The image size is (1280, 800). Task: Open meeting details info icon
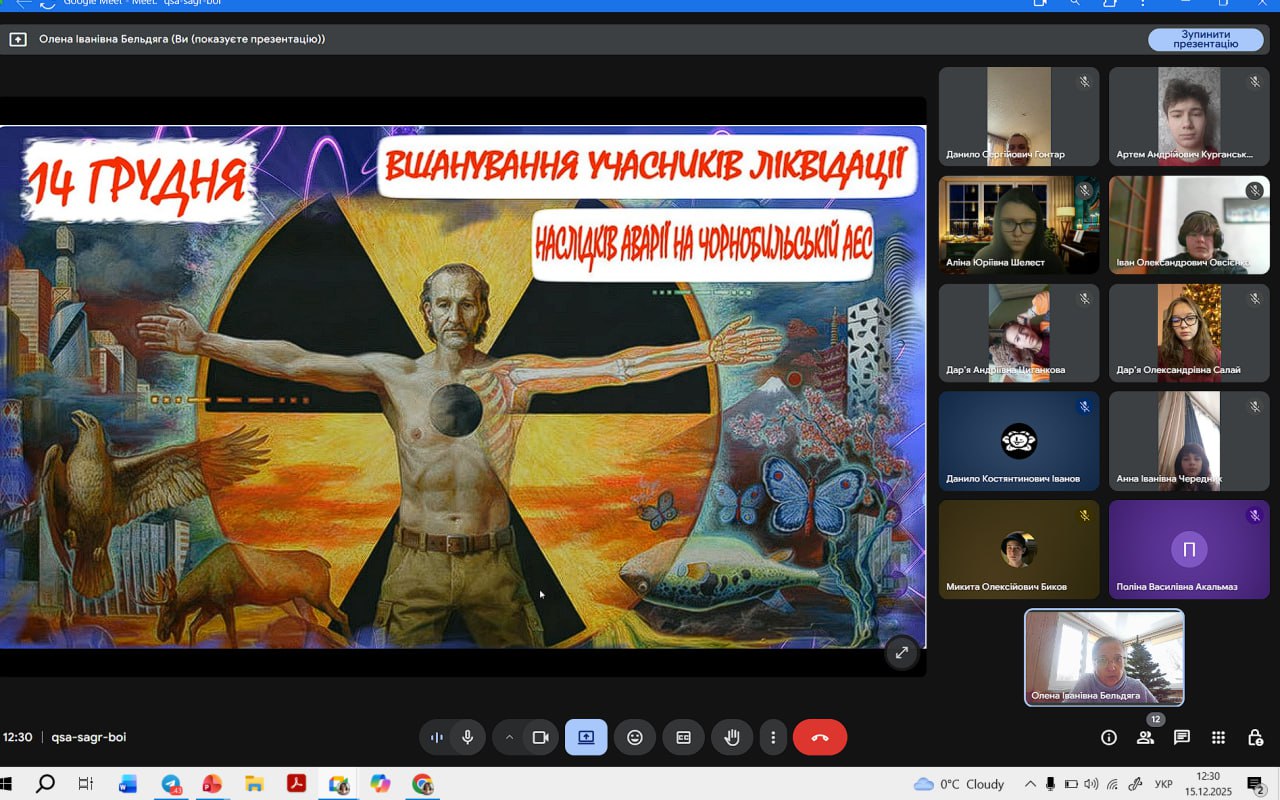click(x=1108, y=738)
